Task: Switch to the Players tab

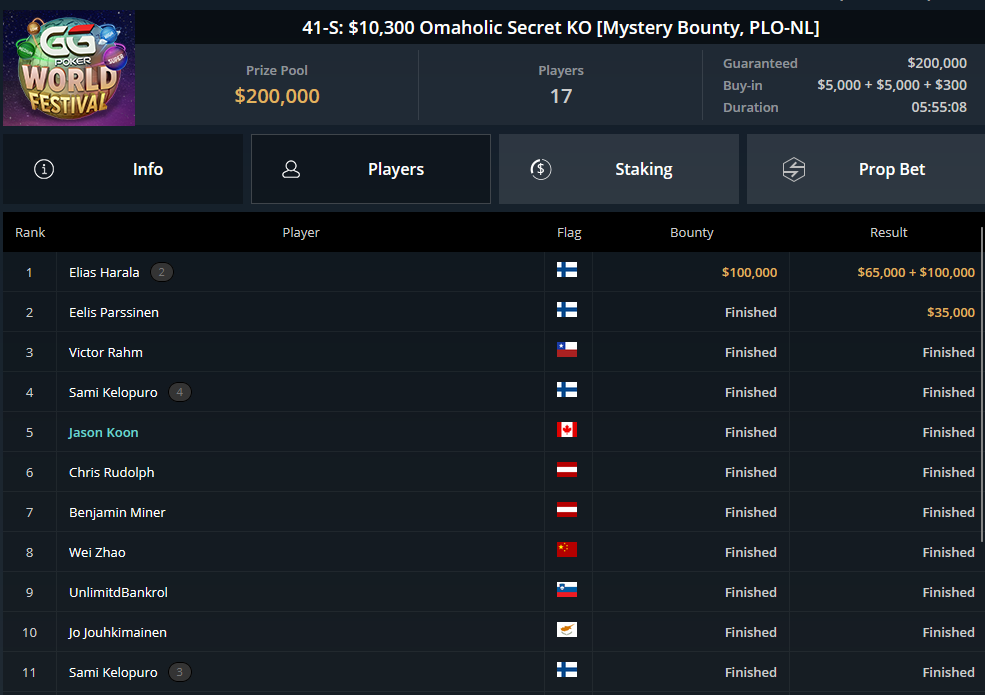Action: [371, 169]
